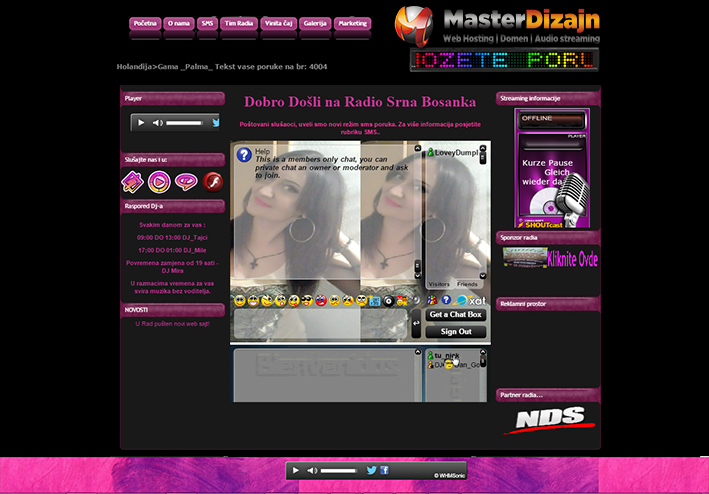
Task: Click the MasterDizajn logo banner
Action: tap(497, 26)
